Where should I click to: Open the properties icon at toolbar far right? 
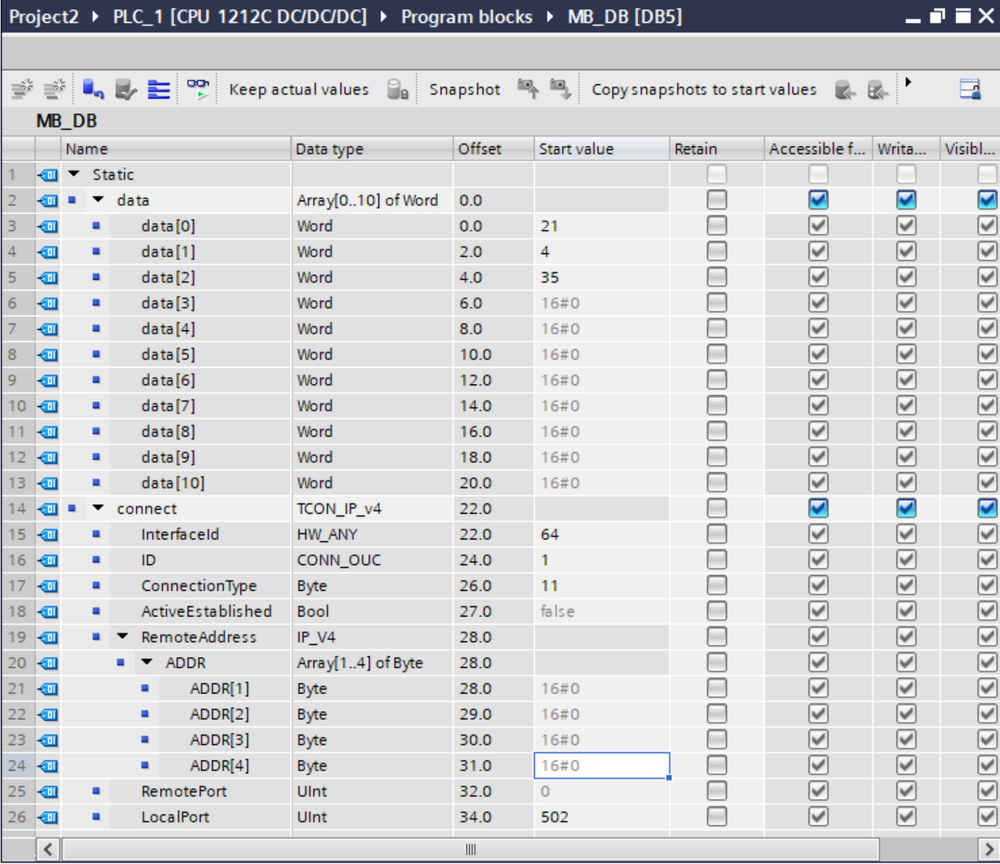pyautogui.click(x=970, y=89)
